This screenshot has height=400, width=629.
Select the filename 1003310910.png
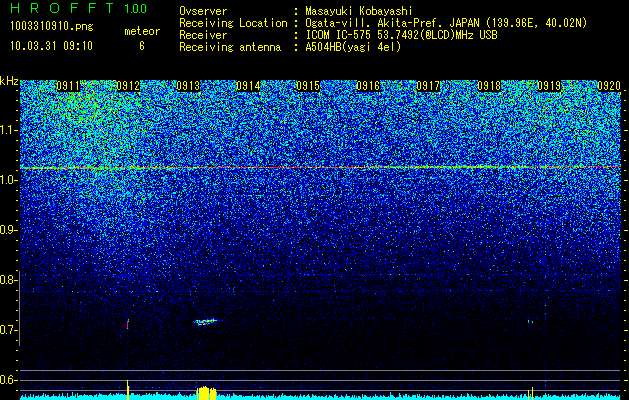[52, 27]
